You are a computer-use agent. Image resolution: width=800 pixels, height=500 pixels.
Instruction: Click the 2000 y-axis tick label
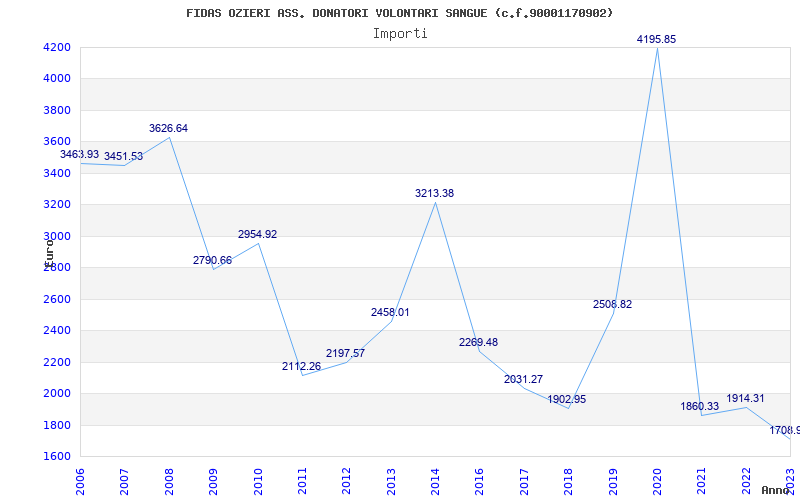tap(57, 393)
